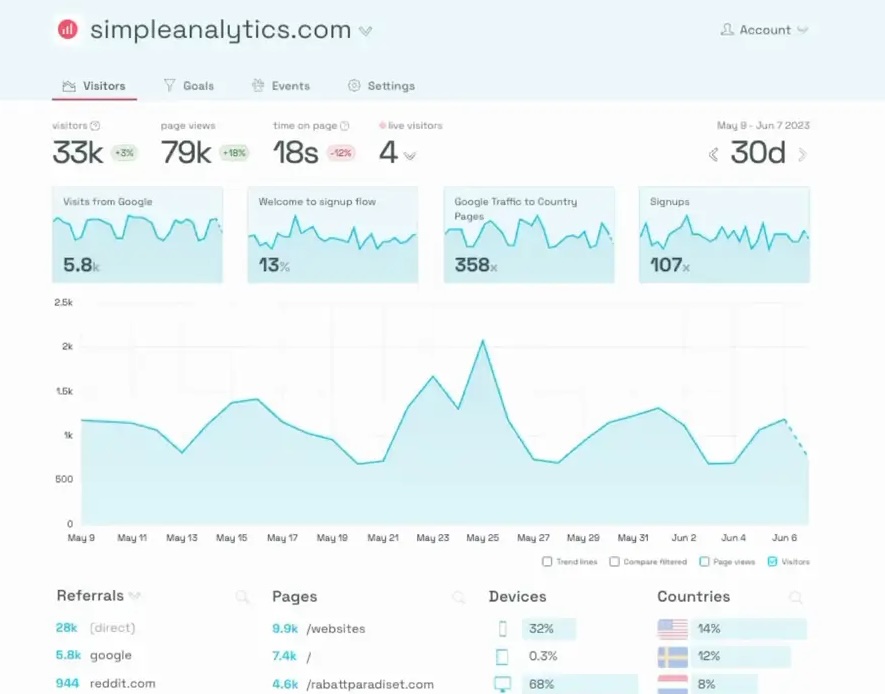Expand the live visitors chevron
This screenshot has width=885, height=694.
[410, 156]
